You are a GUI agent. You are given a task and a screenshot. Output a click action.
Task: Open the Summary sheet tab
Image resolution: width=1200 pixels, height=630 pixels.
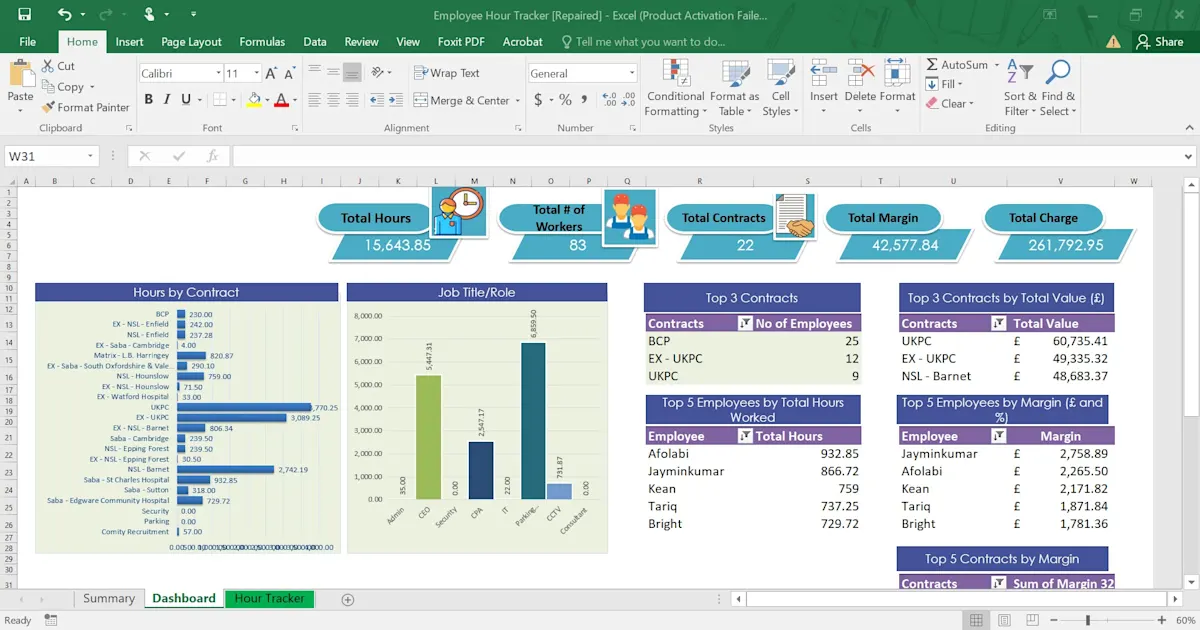(108, 598)
